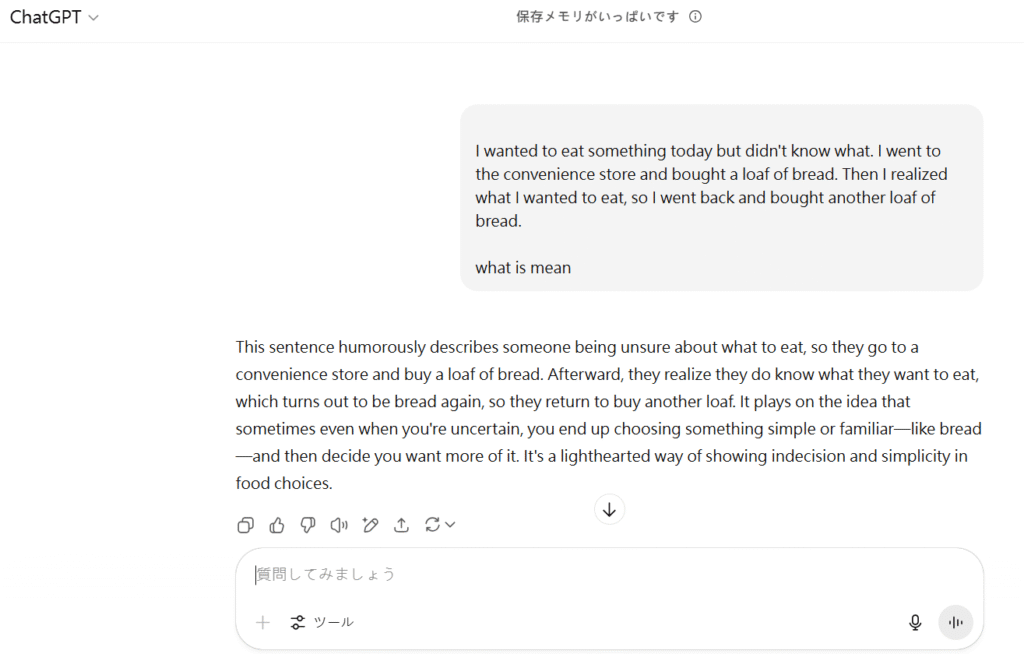Open the ChatGPT model selector dropdown
Image resolution: width=1024 pixels, height=654 pixels.
(x=54, y=17)
